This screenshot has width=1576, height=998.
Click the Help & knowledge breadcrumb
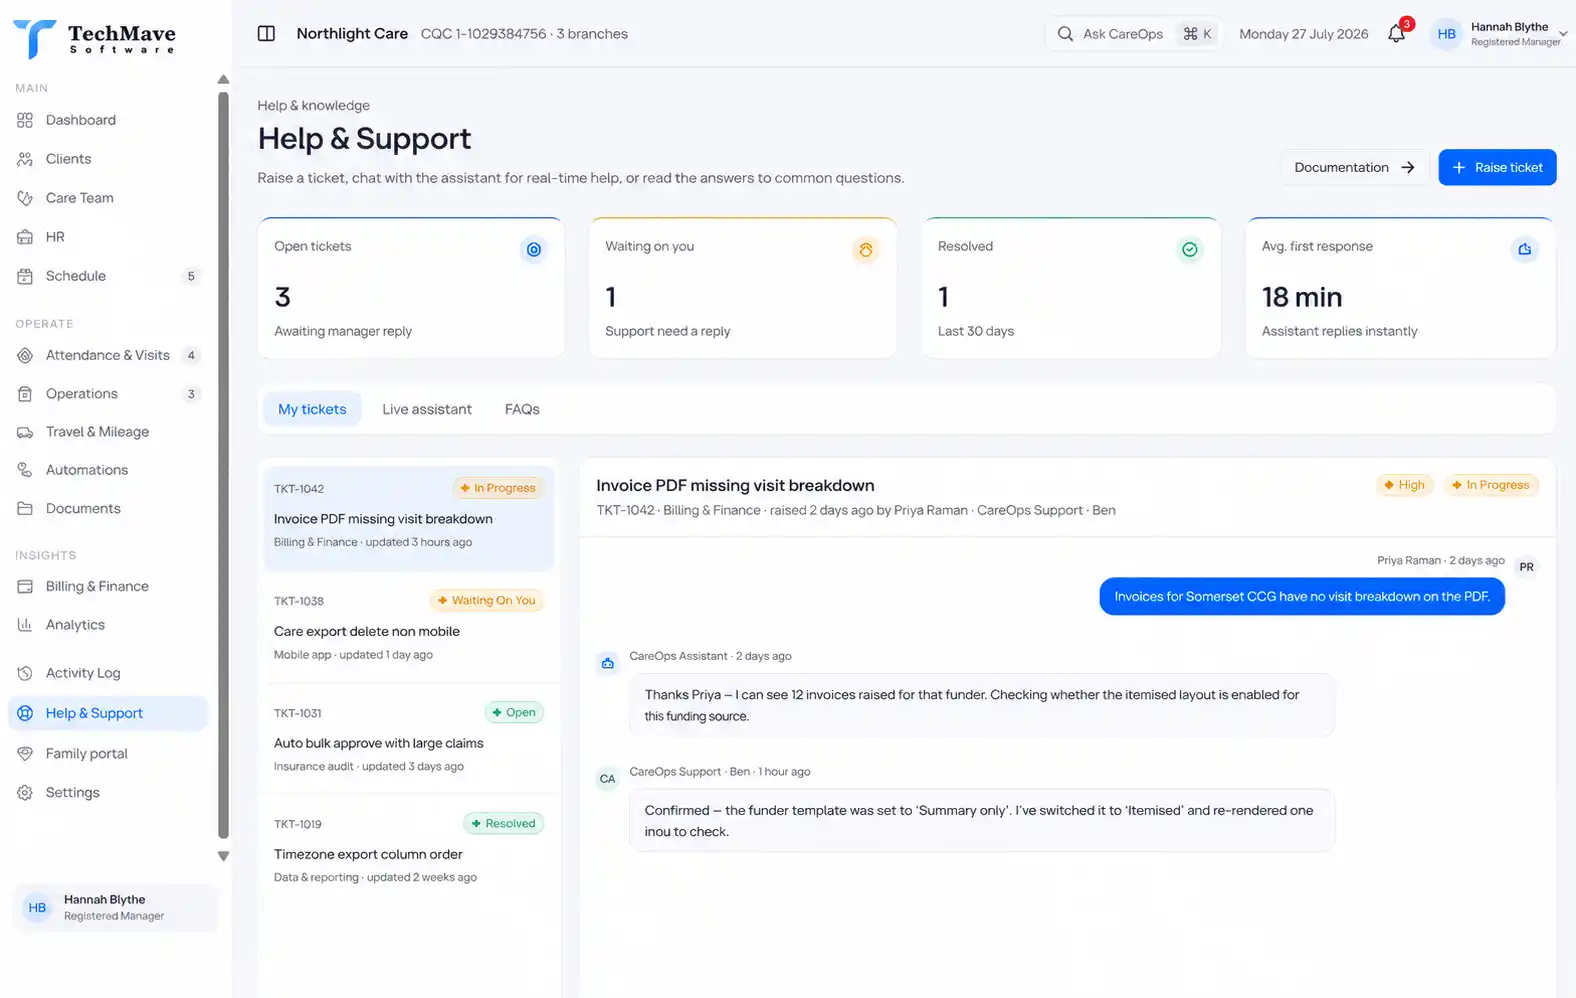click(x=313, y=105)
